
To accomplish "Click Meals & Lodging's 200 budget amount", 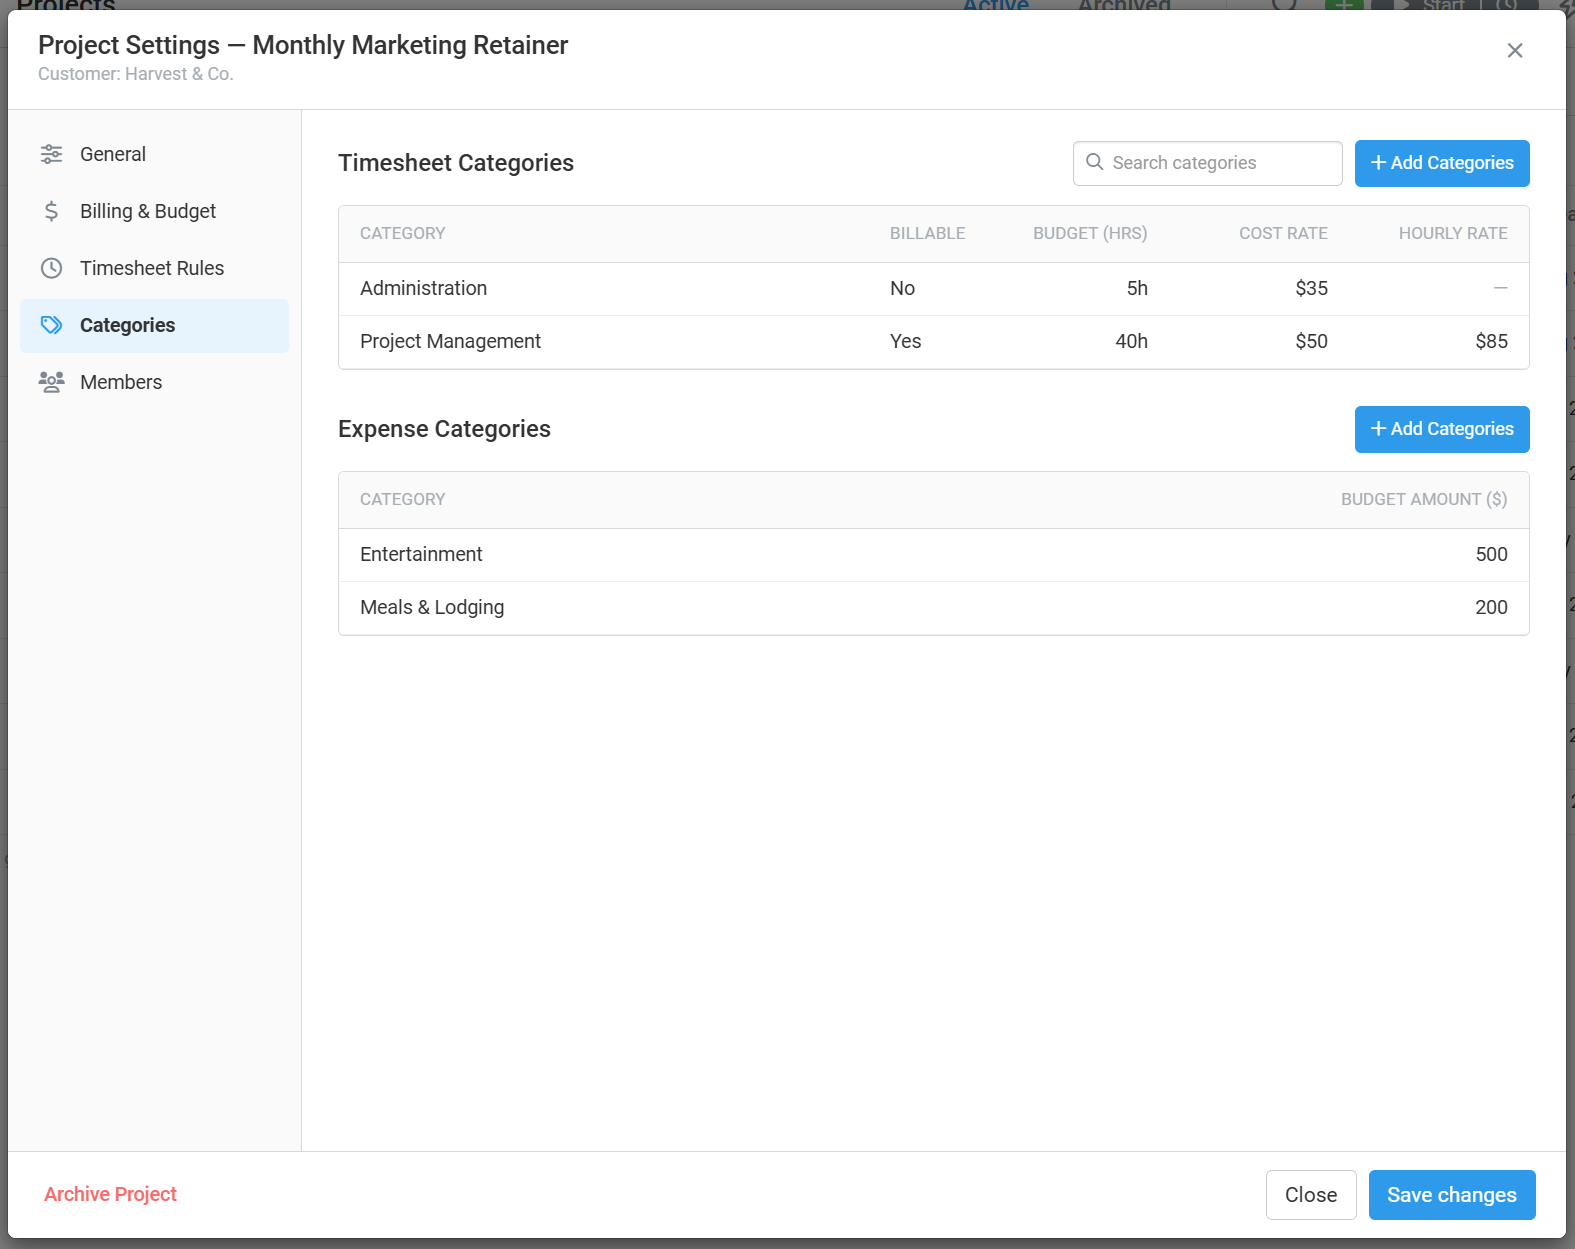I will pyautogui.click(x=1491, y=607).
